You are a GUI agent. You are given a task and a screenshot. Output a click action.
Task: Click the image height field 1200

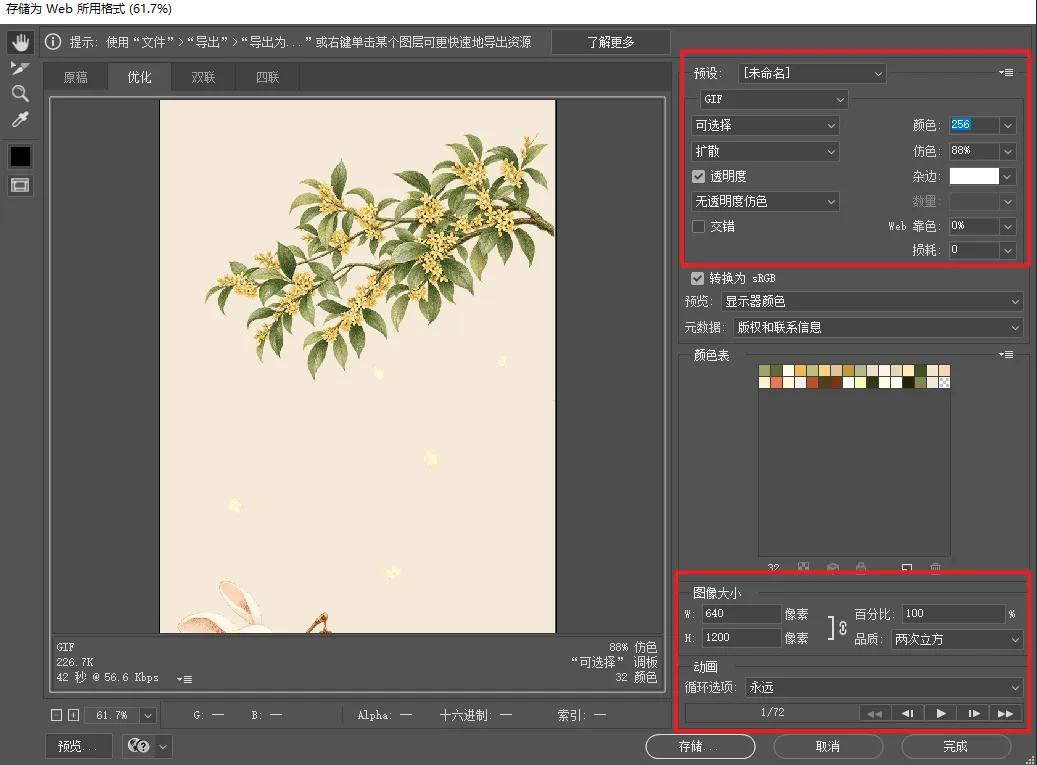741,637
